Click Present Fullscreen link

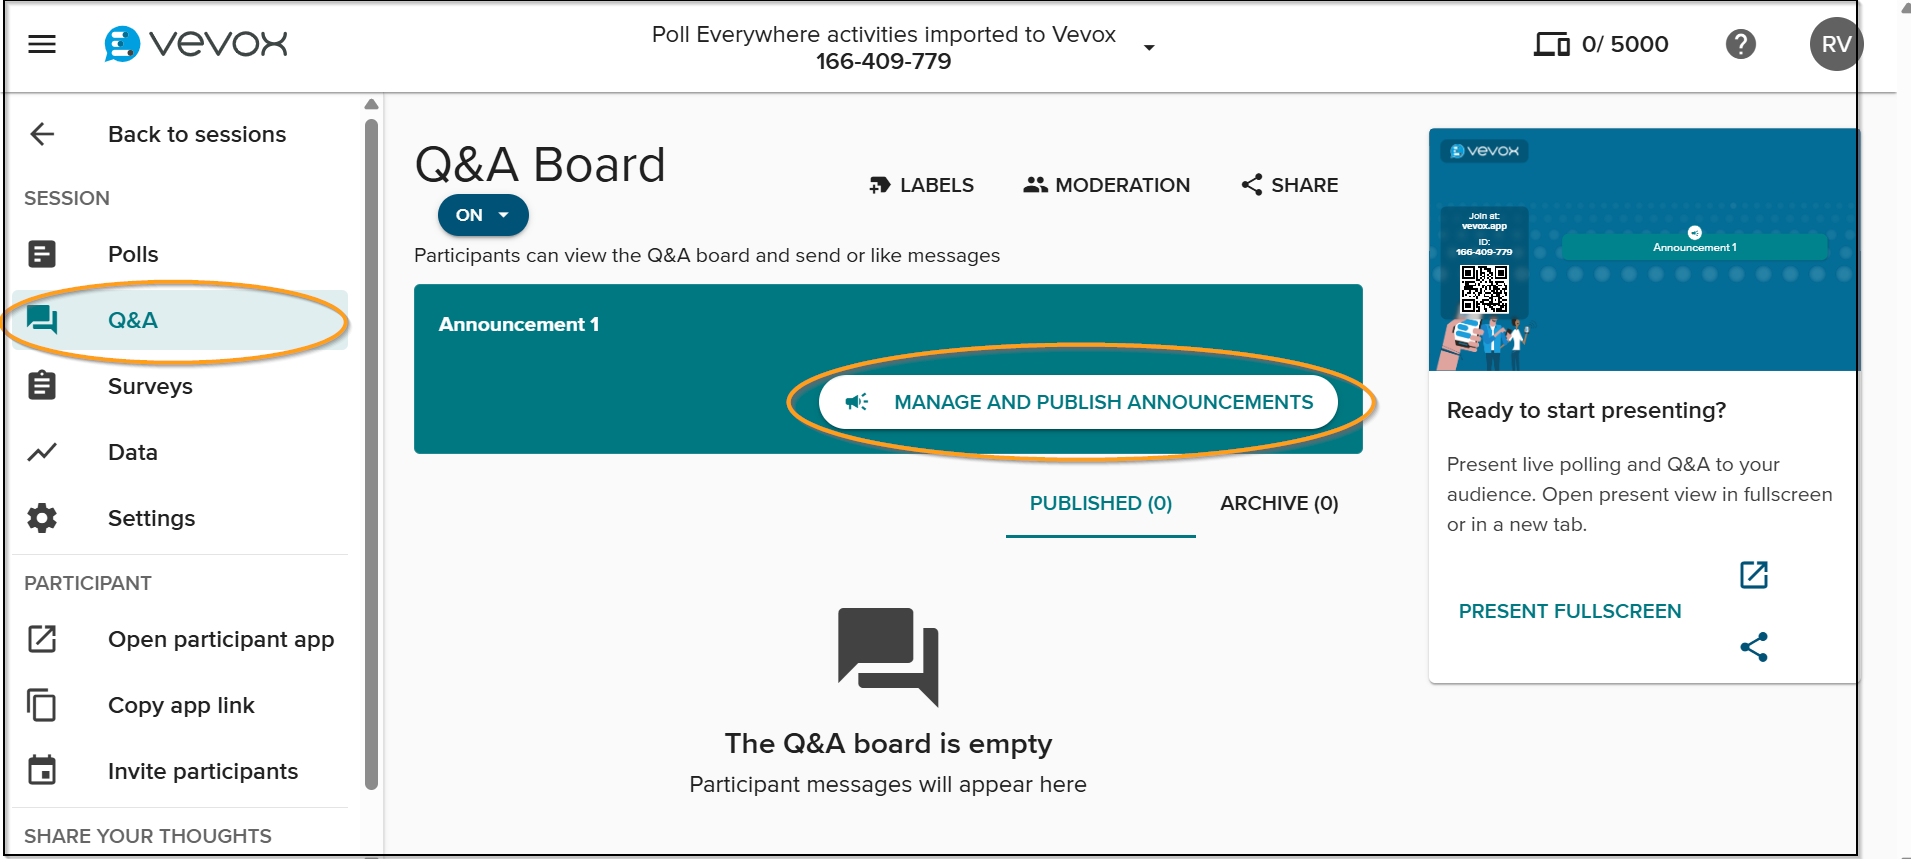pos(1570,611)
